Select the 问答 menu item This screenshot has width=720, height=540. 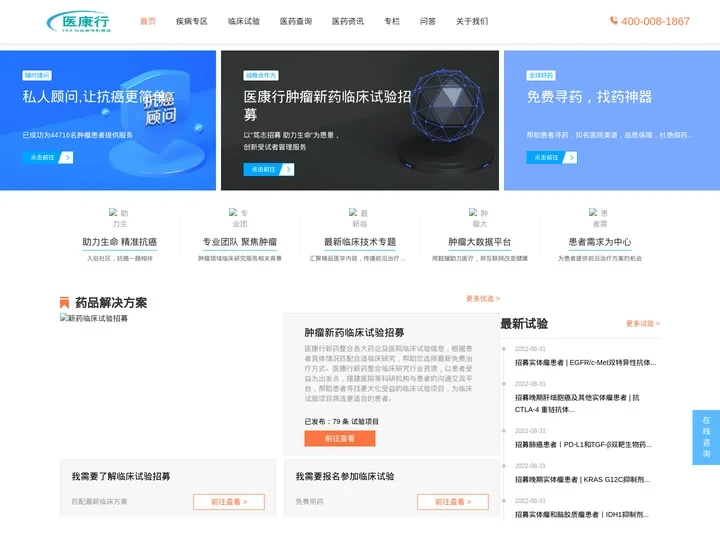point(428,21)
